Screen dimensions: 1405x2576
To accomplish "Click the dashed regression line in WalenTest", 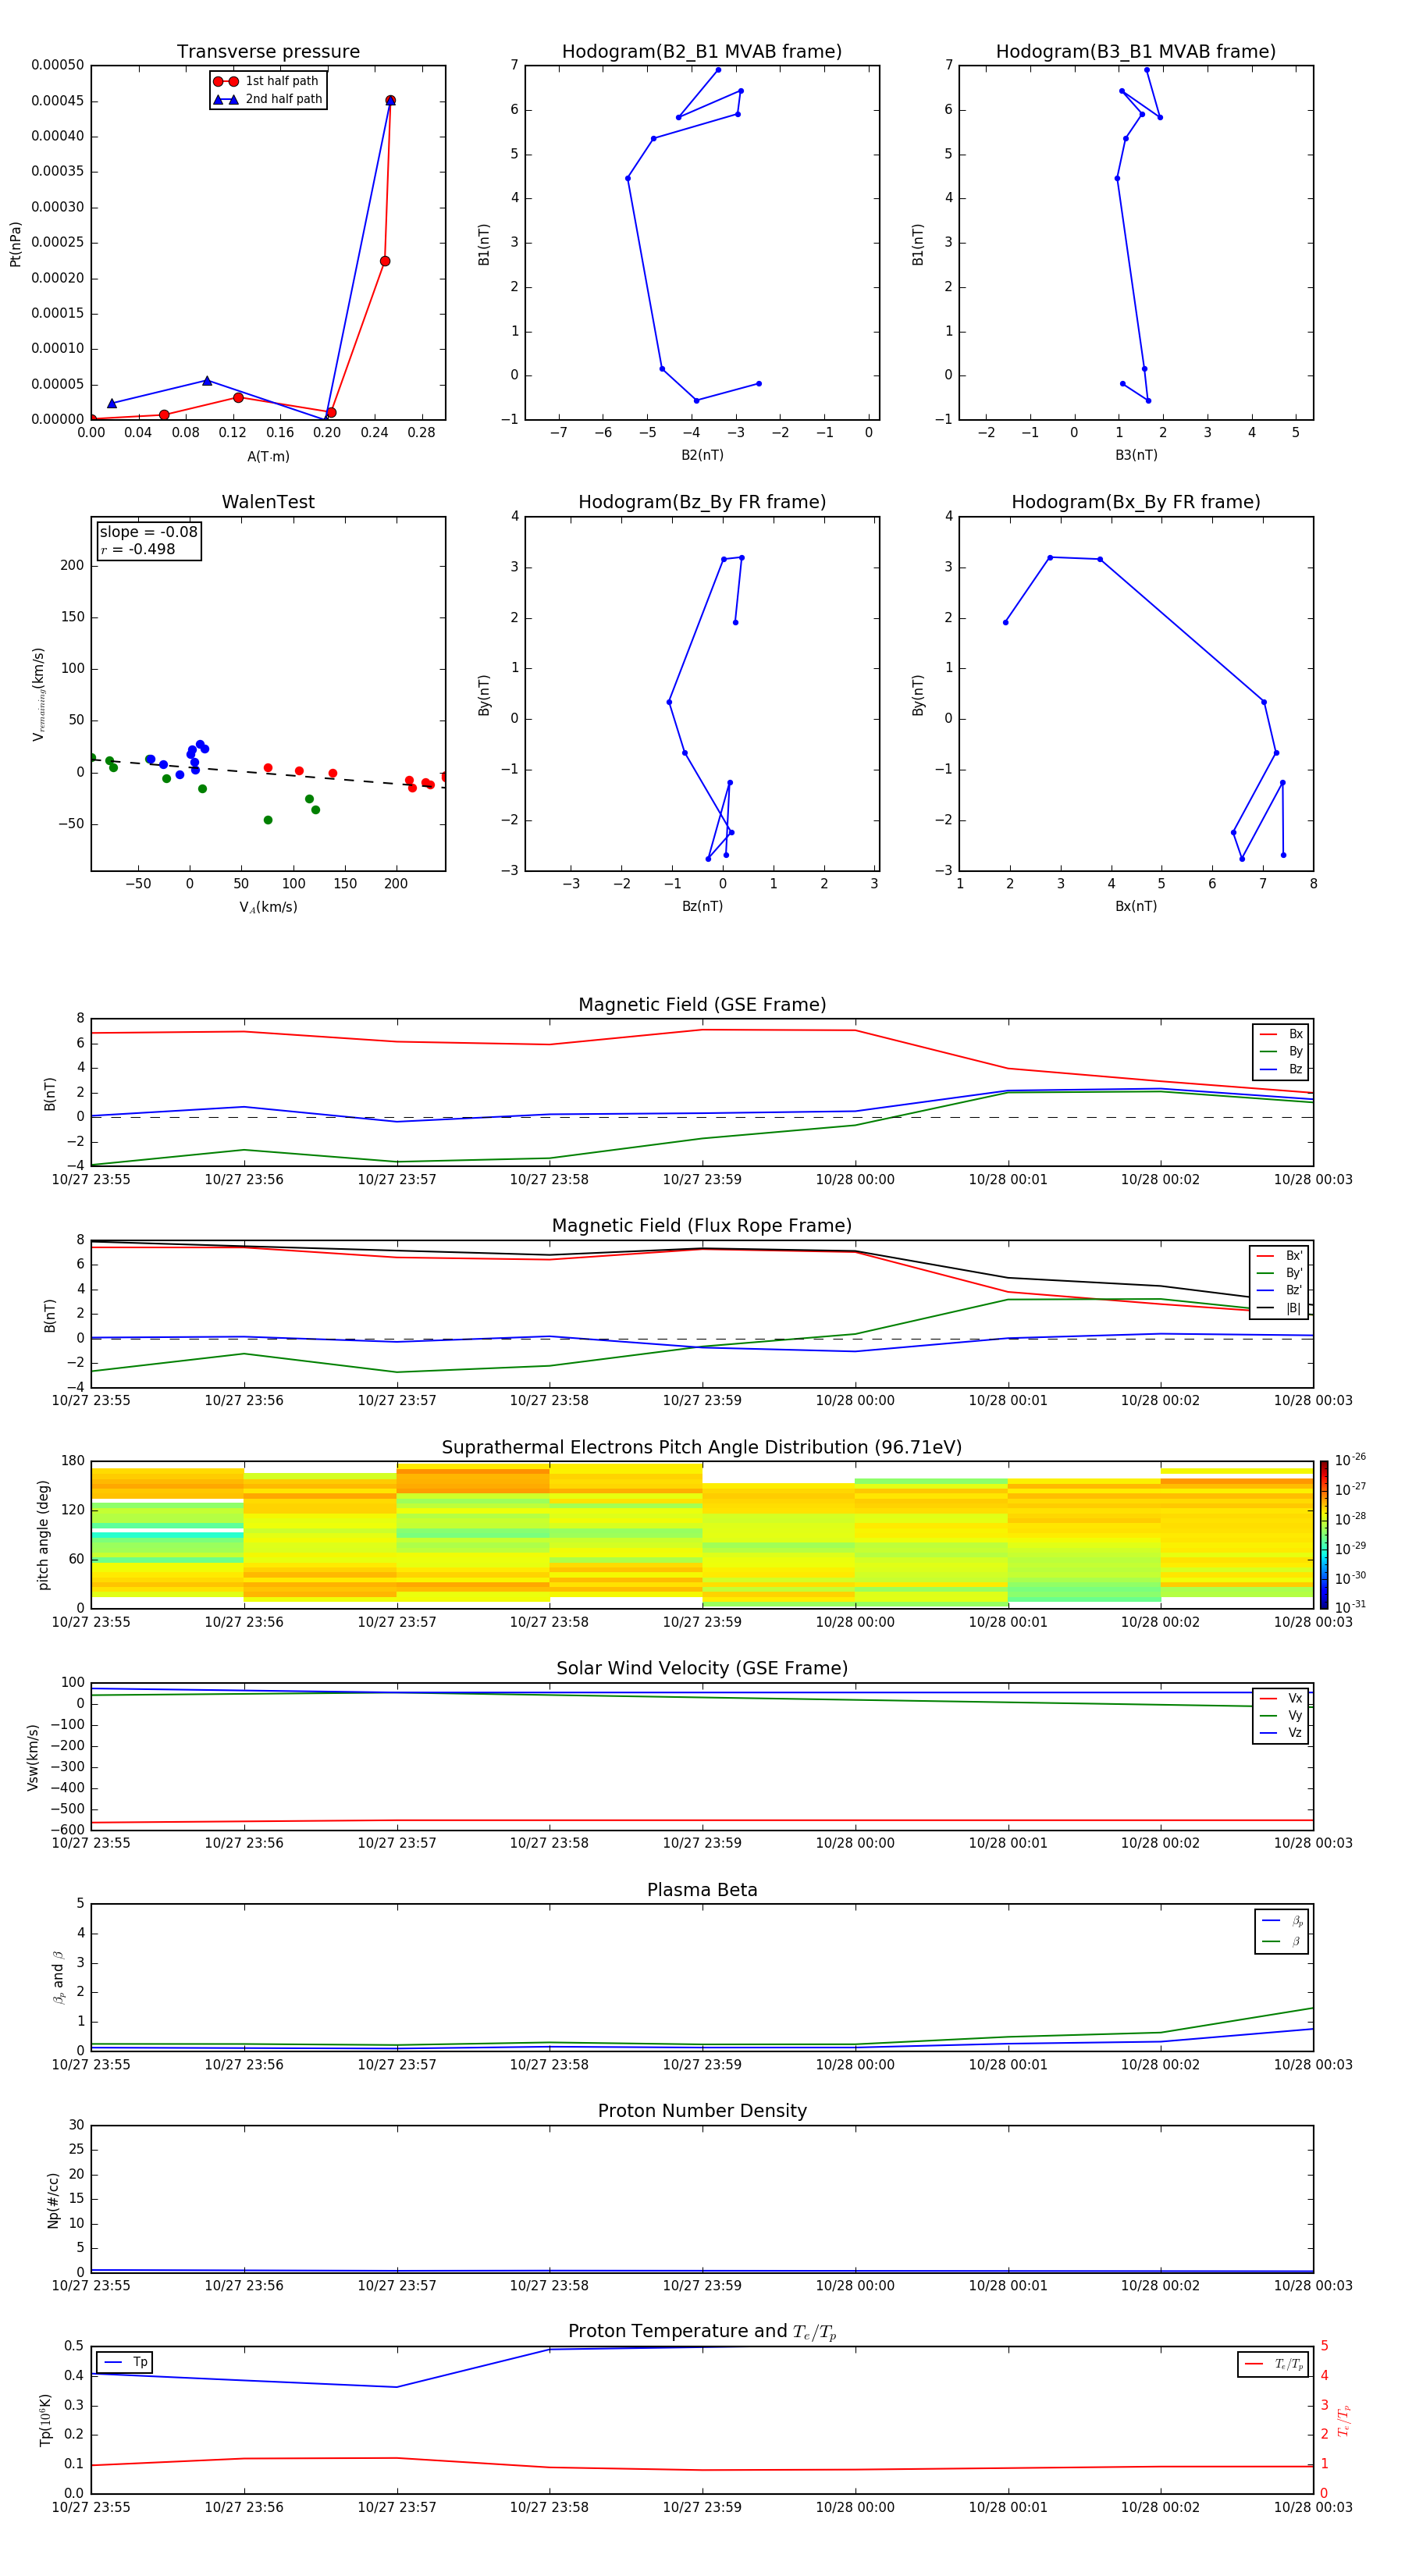I will (x=268, y=772).
